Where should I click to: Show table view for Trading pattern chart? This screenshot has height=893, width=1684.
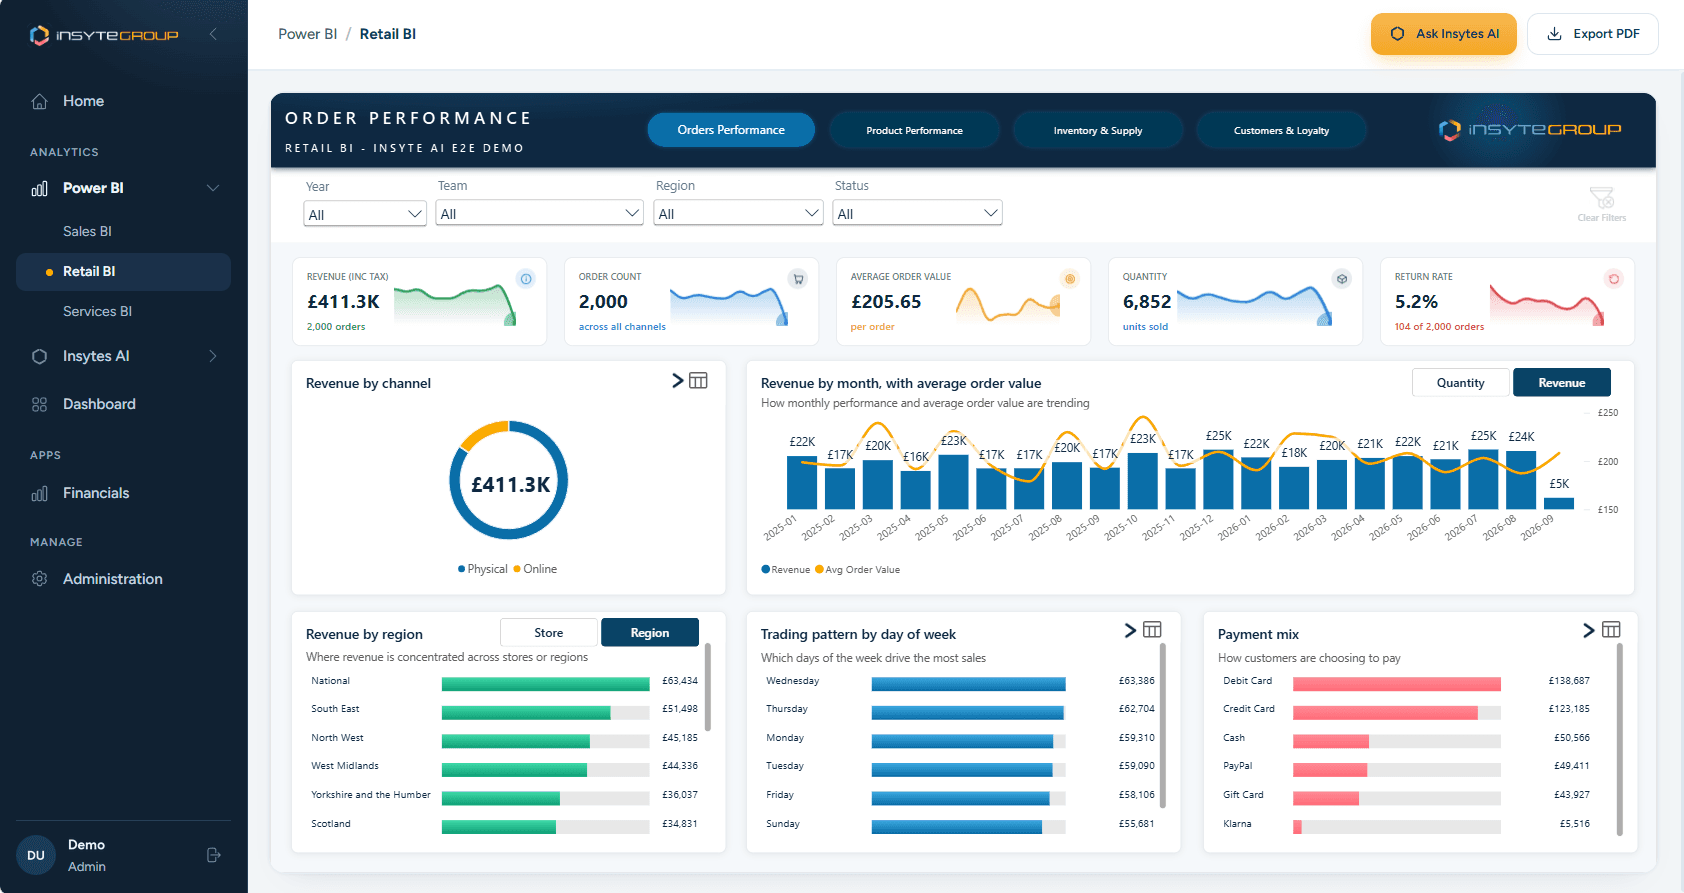[x=1152, y=630]
